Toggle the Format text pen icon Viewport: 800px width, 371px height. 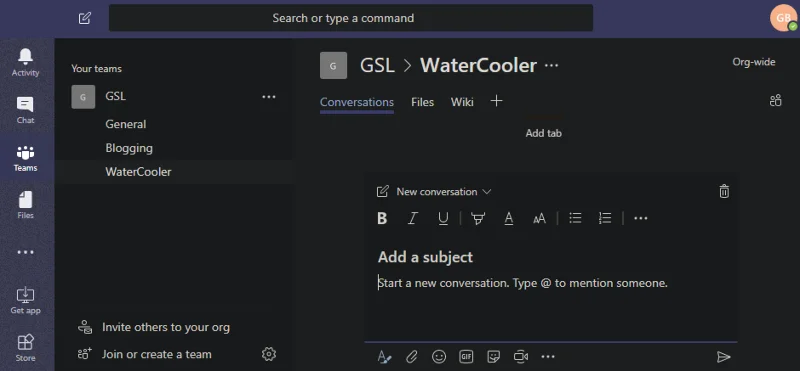point(384,357)
